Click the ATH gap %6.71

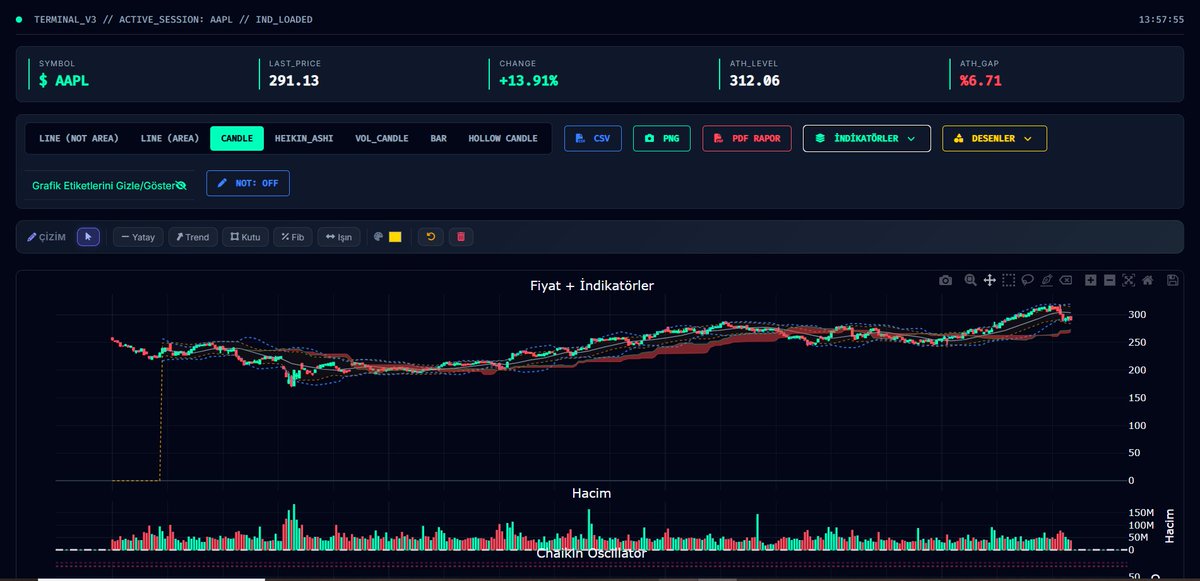pos(981,81)
